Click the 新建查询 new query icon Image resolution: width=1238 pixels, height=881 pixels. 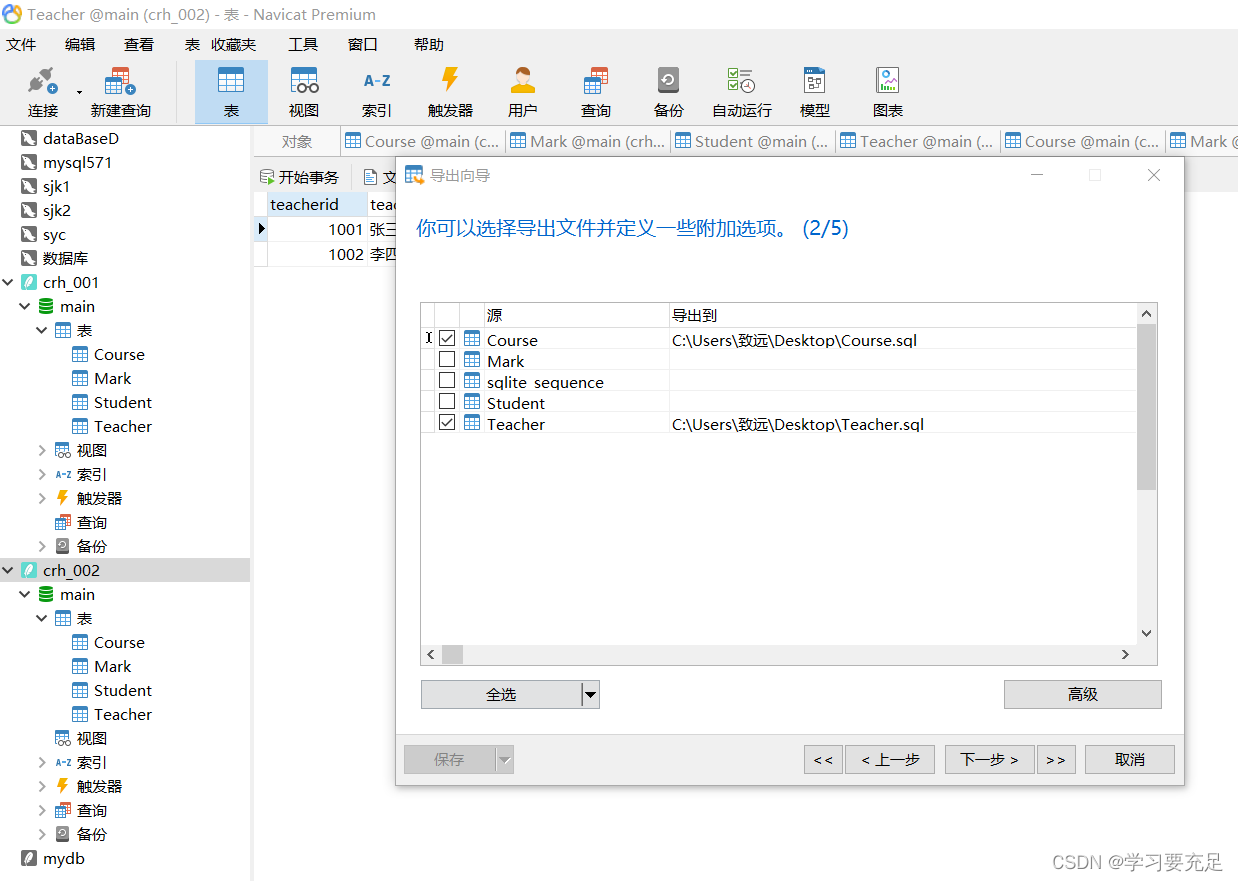(120, 92)
